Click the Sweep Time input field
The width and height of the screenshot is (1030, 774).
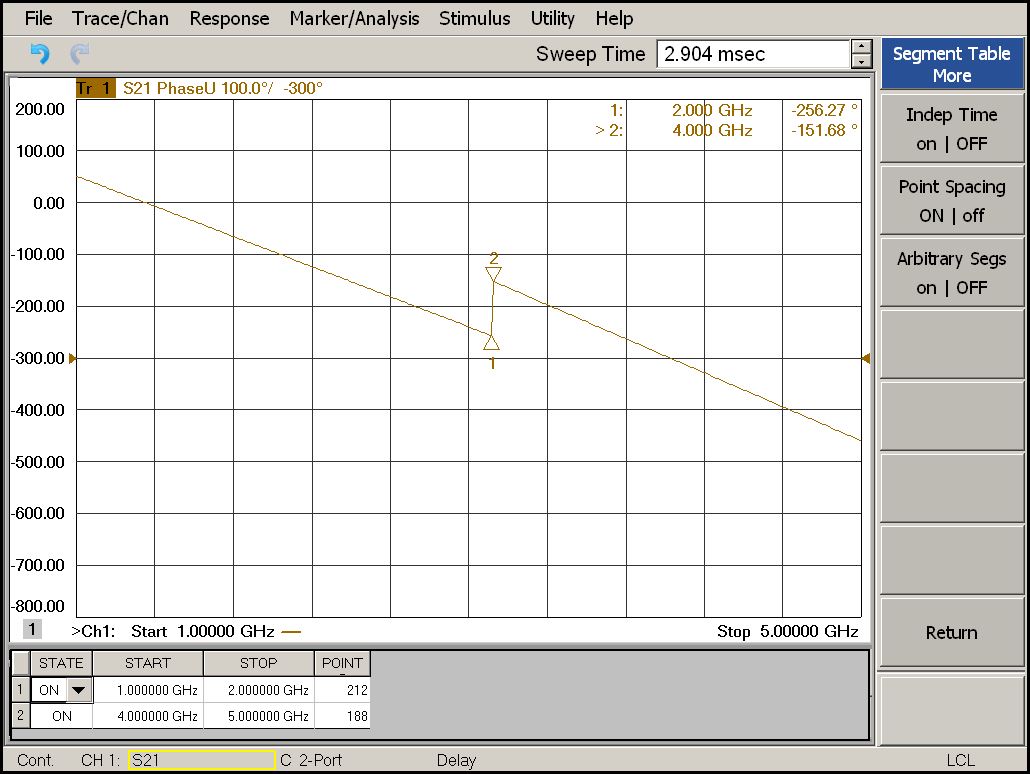click(x=752, y=54)
